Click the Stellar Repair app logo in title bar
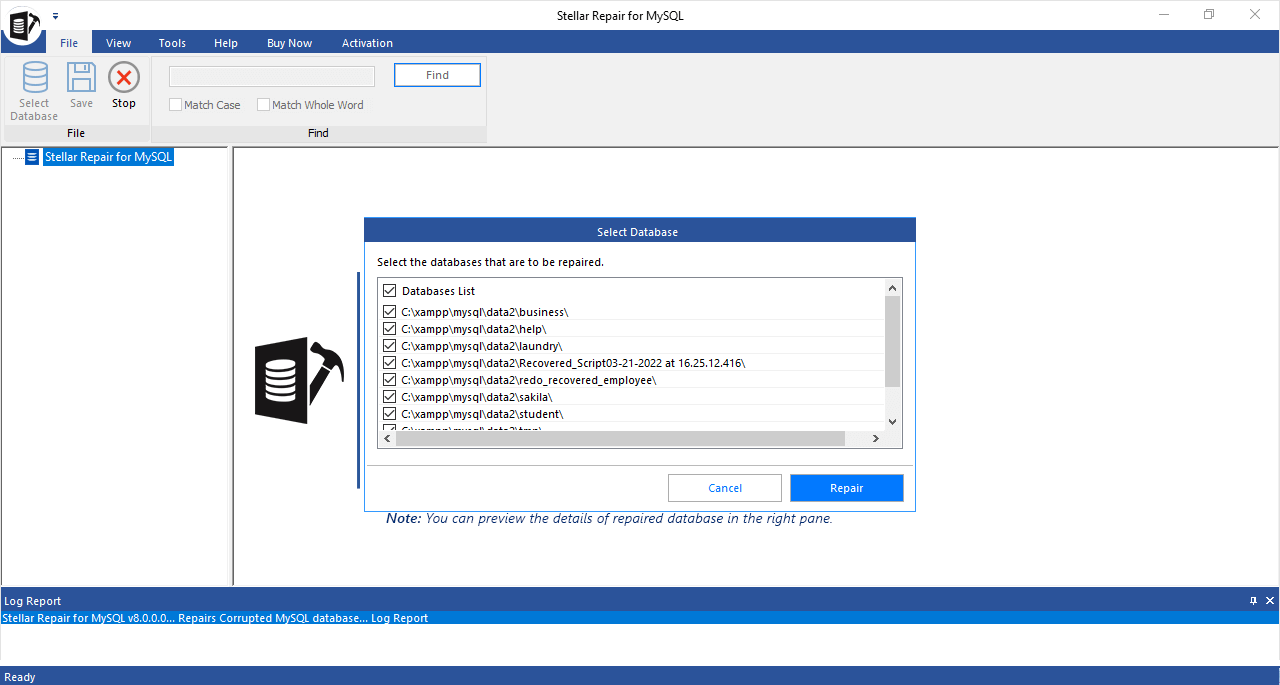1280x685 pixels. point(22,24)
